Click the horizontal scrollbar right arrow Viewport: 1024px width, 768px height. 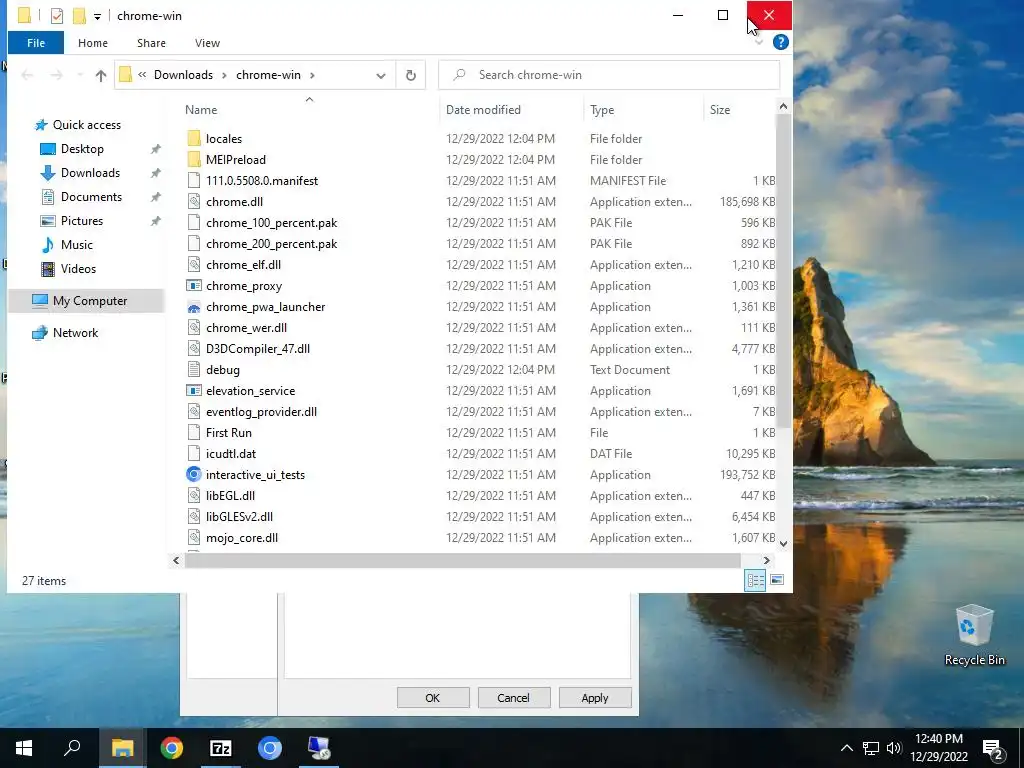pos(767,560)
